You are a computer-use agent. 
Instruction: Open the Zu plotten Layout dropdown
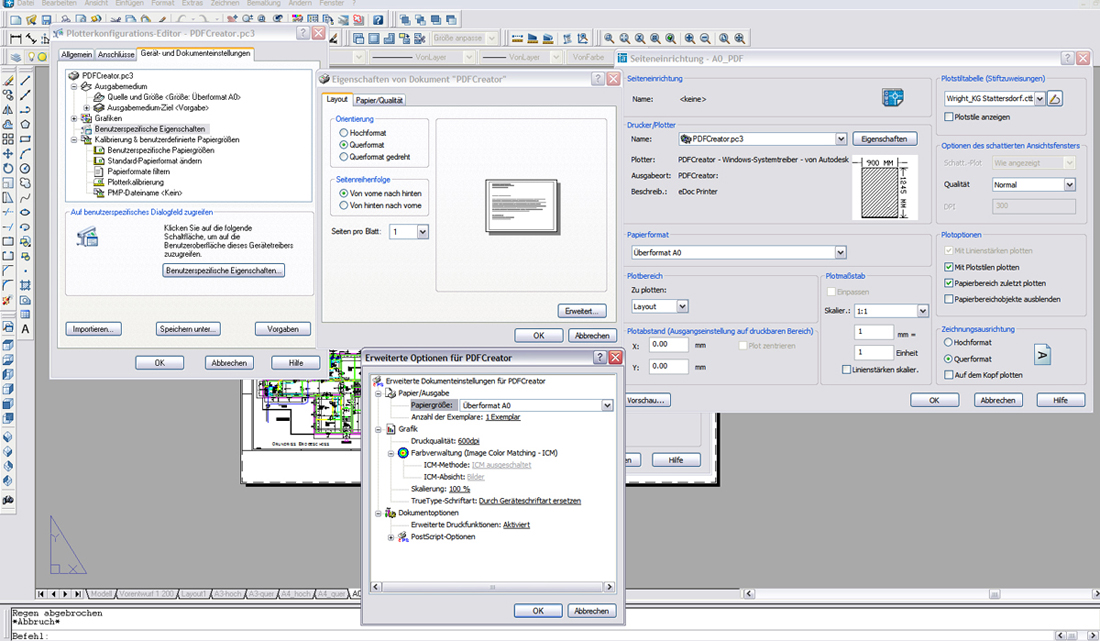point(682,306)
